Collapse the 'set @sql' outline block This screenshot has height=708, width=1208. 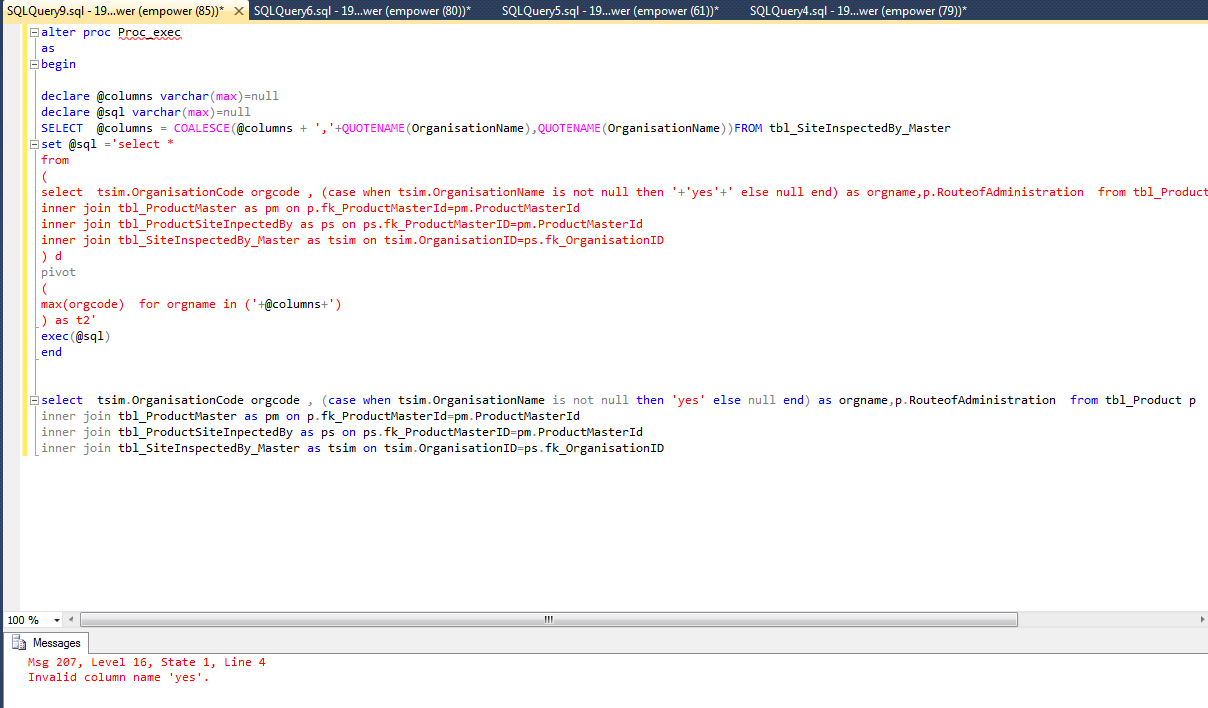pos(35,144)
